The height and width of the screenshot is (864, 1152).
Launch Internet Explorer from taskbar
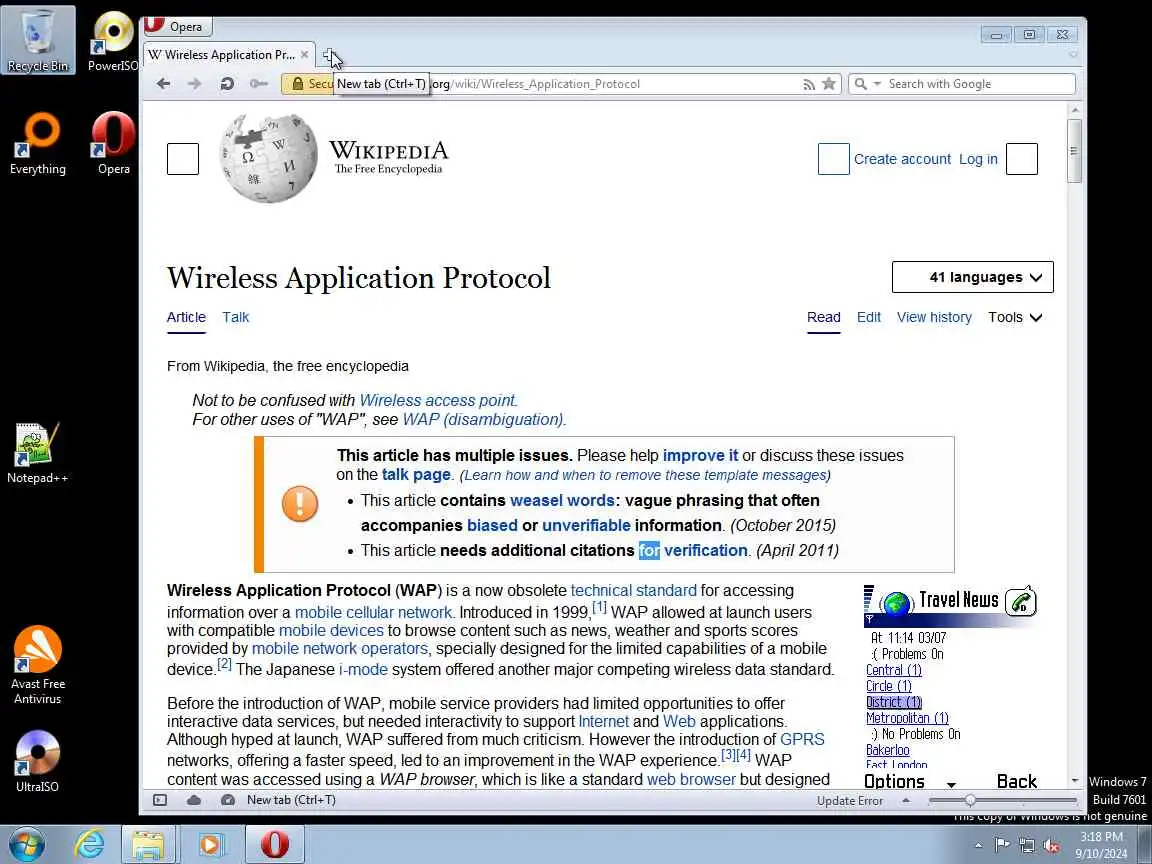(x=90, y=844)
